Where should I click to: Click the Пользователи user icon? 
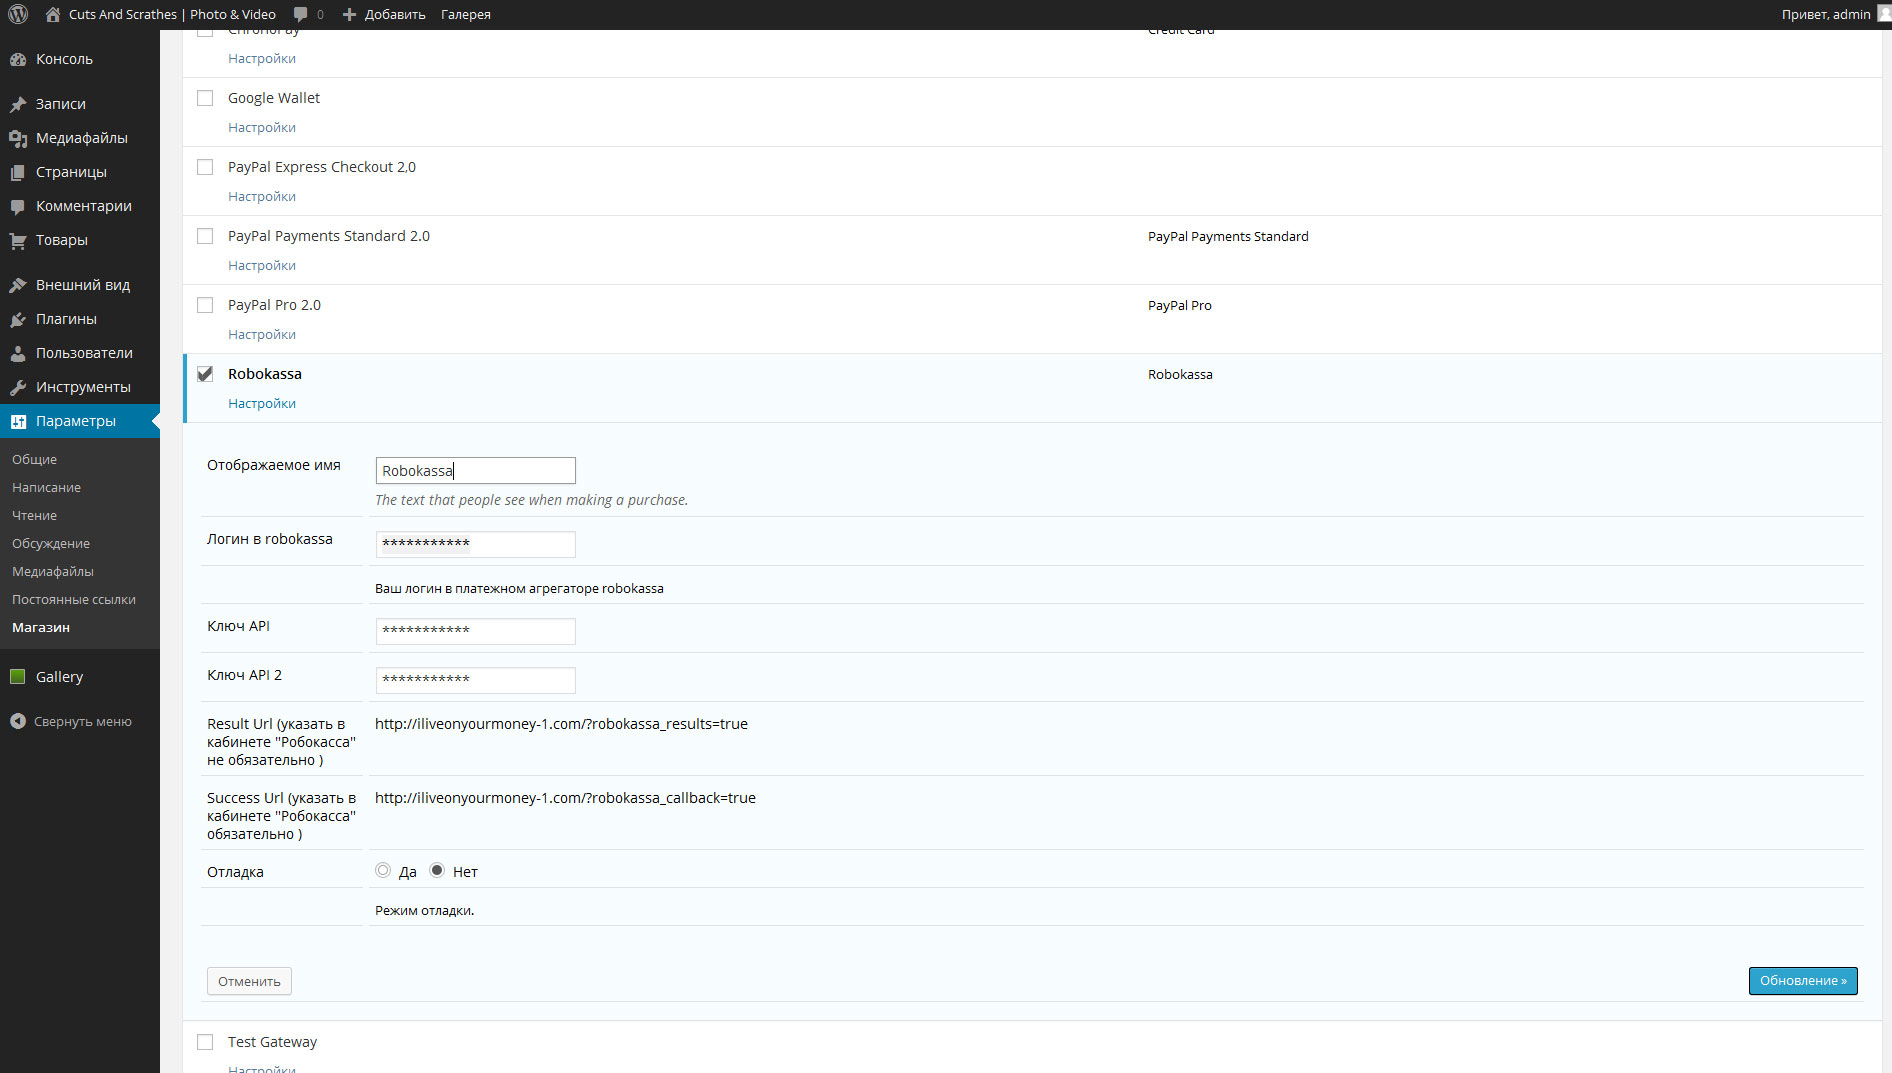pyautogui.click(x=18, y=353)
